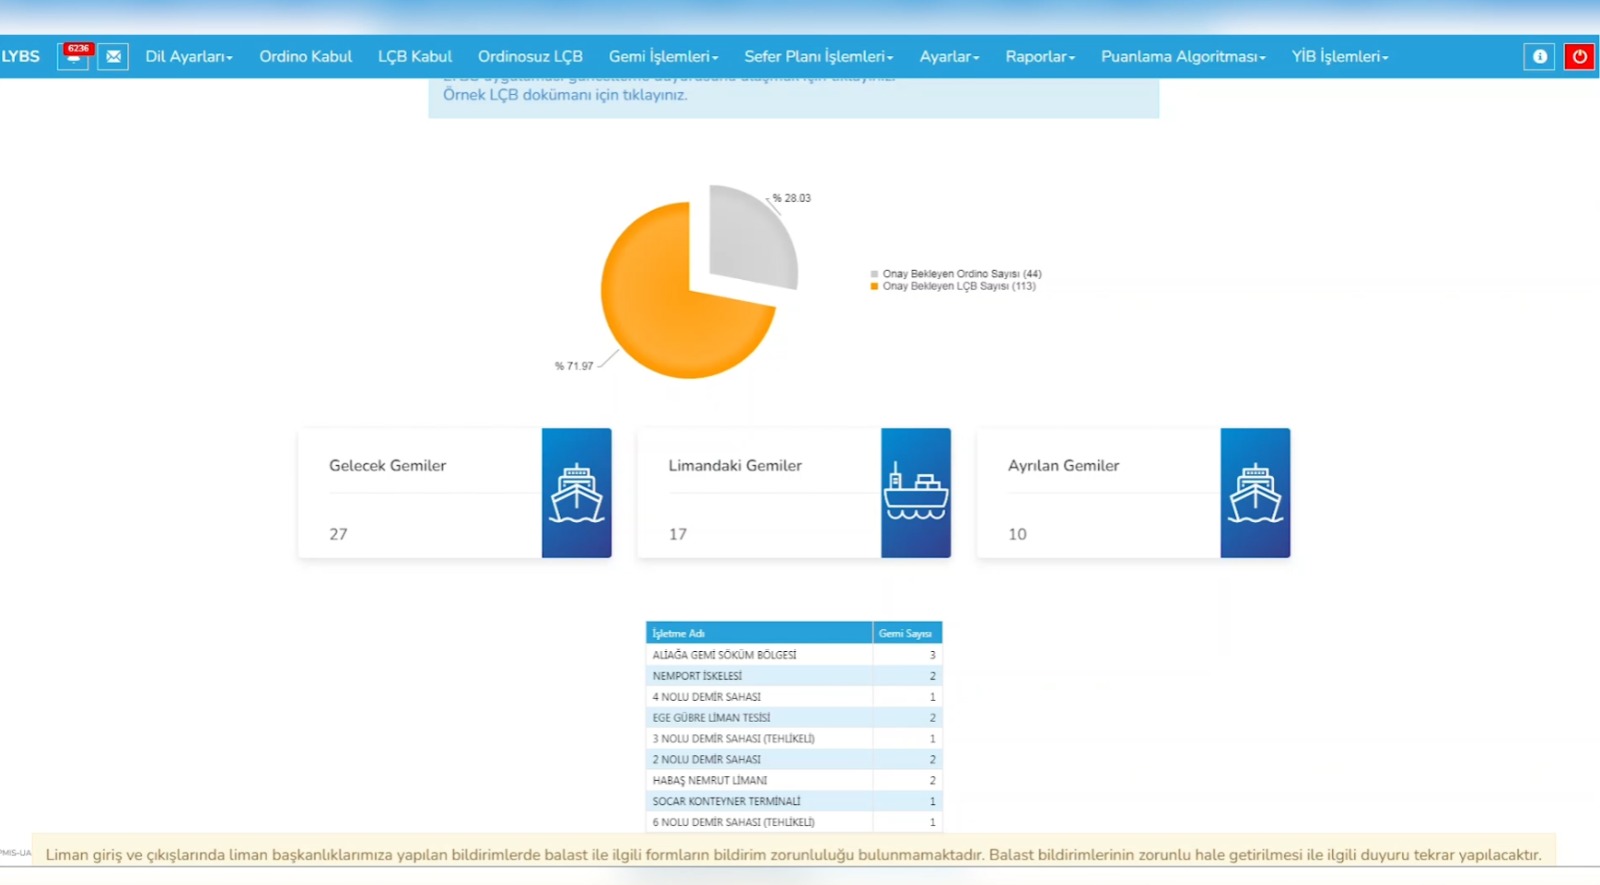The height and width of the screenshot is (885, 1600).
Task: Open the Raporlar dropdown menu
Action: (1040, 57)
